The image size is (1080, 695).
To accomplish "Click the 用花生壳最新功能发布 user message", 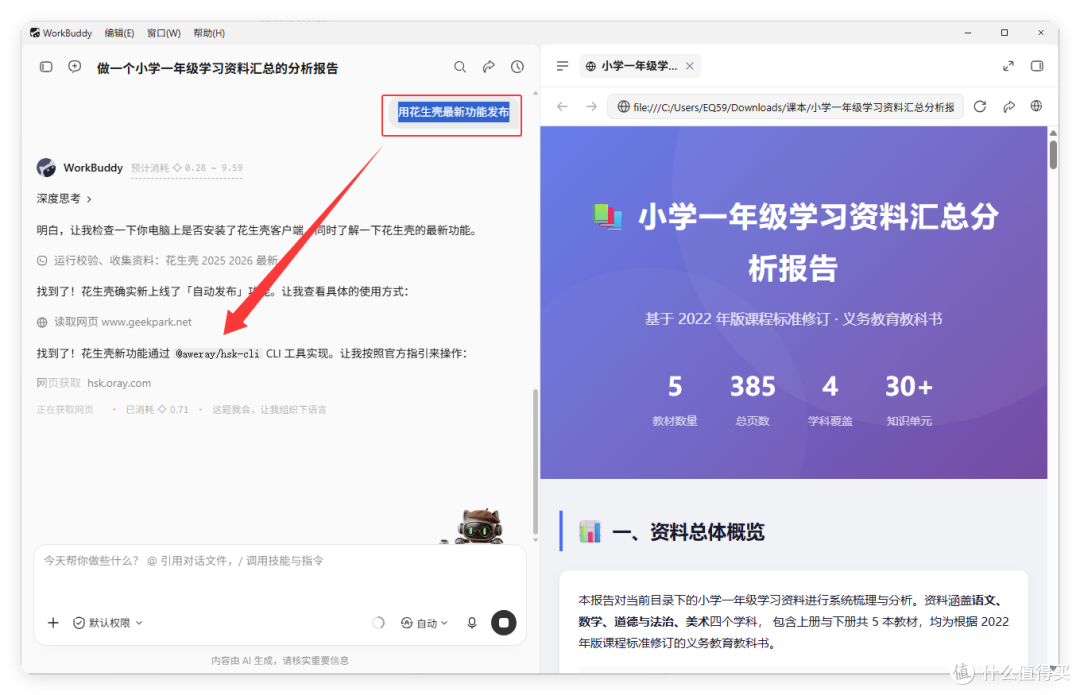I will (453, 112).
